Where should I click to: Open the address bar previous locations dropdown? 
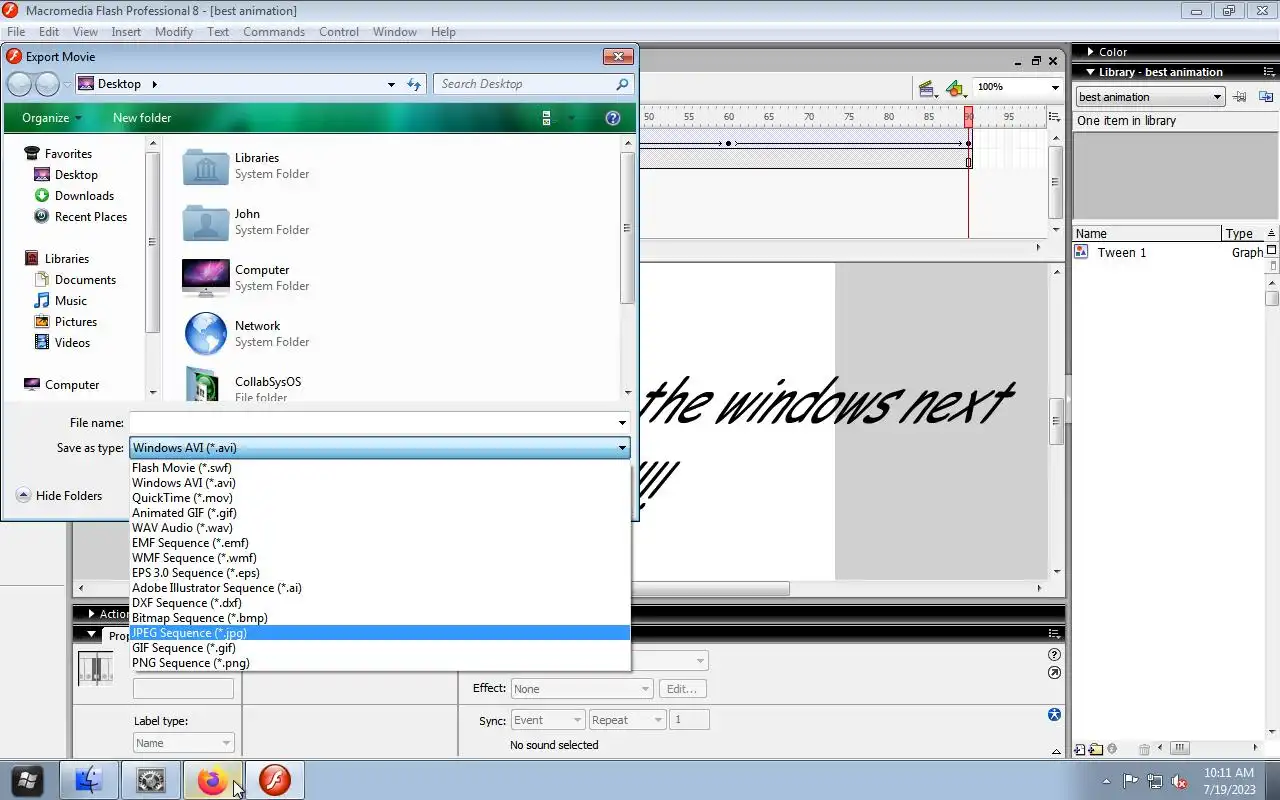[391, 84]
